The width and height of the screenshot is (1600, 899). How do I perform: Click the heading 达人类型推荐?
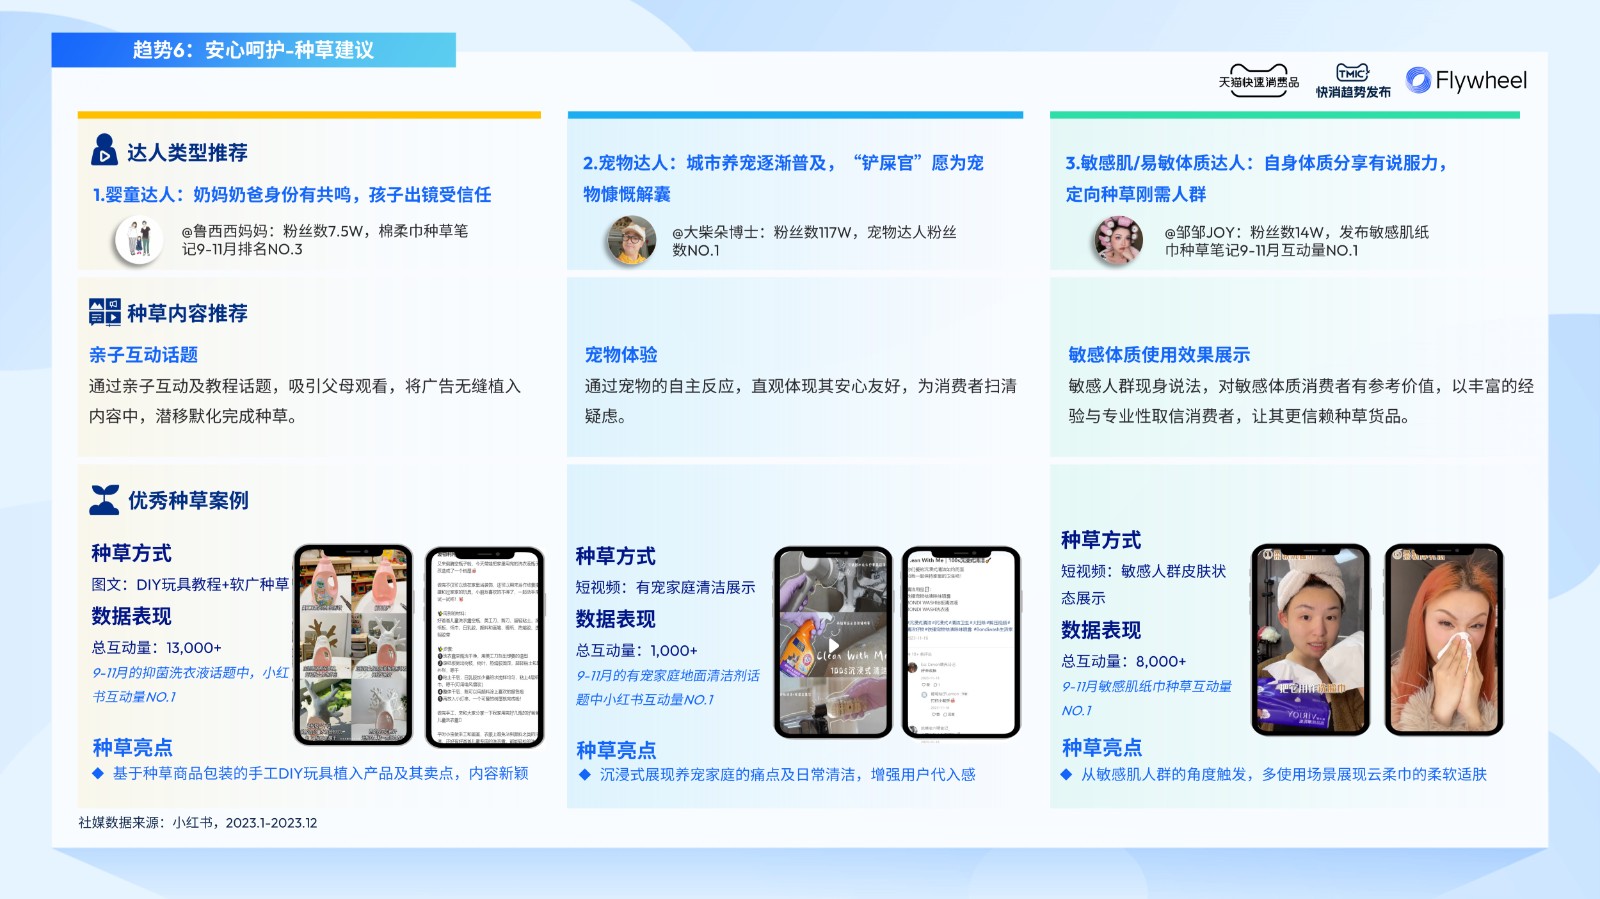point(187,152)
